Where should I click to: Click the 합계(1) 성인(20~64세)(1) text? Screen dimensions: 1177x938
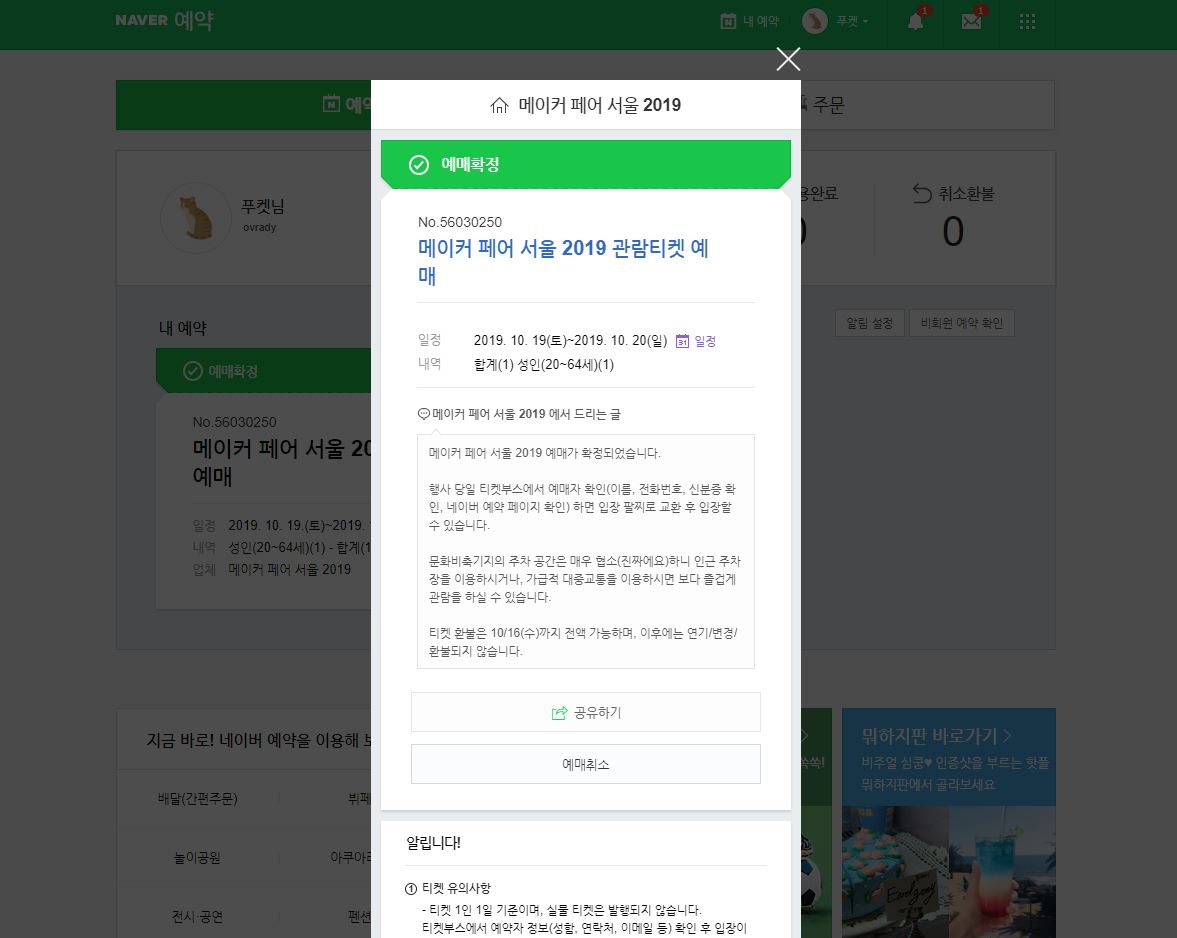pos(543,365)
